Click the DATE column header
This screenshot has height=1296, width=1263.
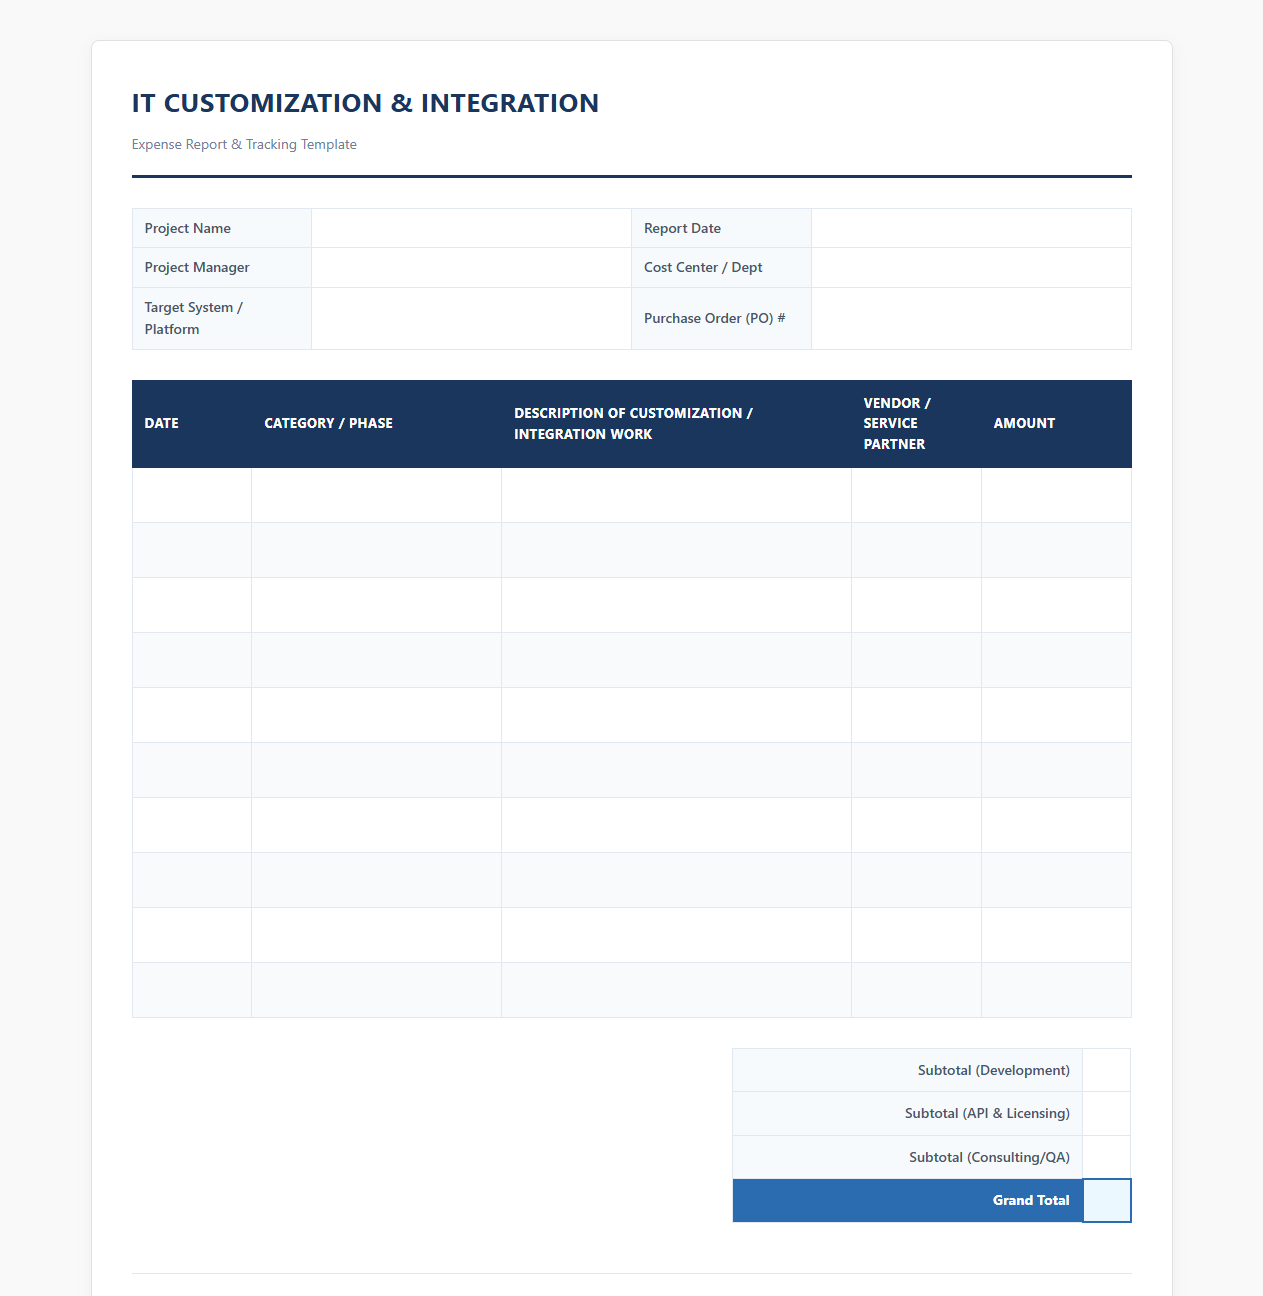coord(192,424)
